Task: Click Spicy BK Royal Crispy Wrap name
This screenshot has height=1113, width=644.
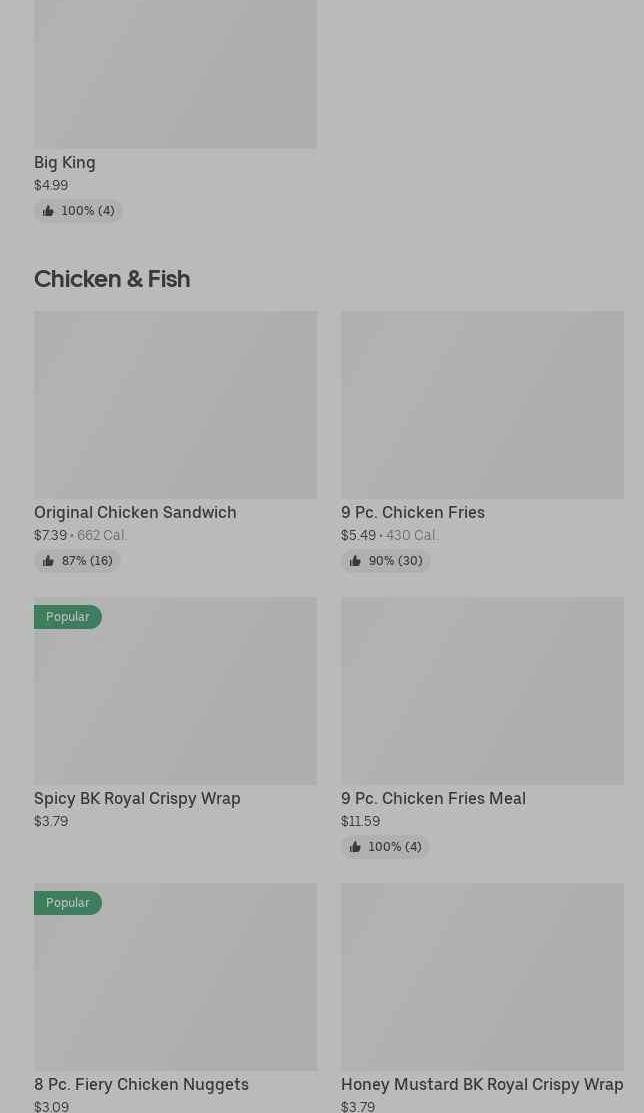Action: 137,798
